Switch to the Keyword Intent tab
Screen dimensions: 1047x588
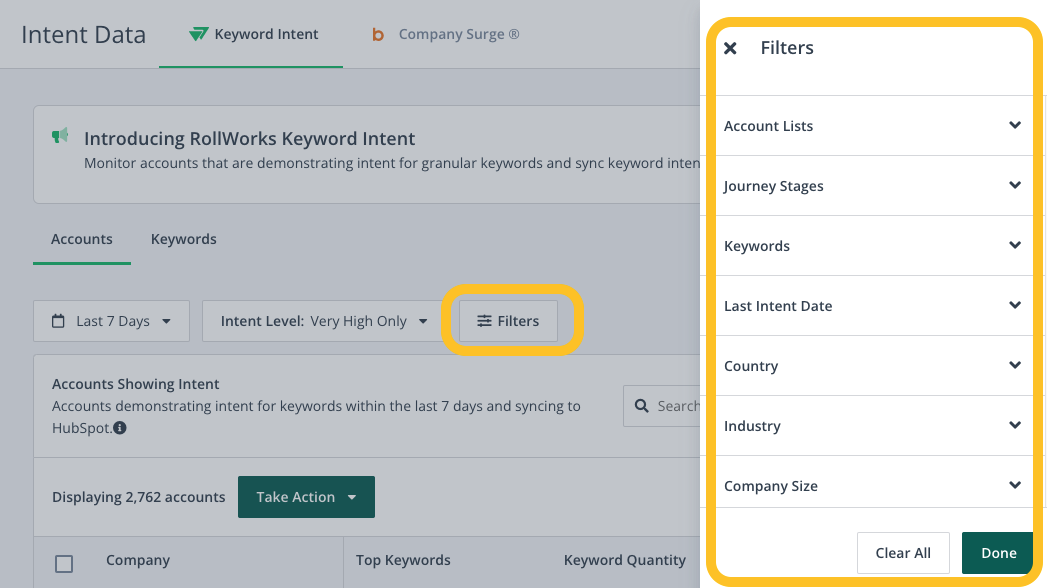[252, 34]
